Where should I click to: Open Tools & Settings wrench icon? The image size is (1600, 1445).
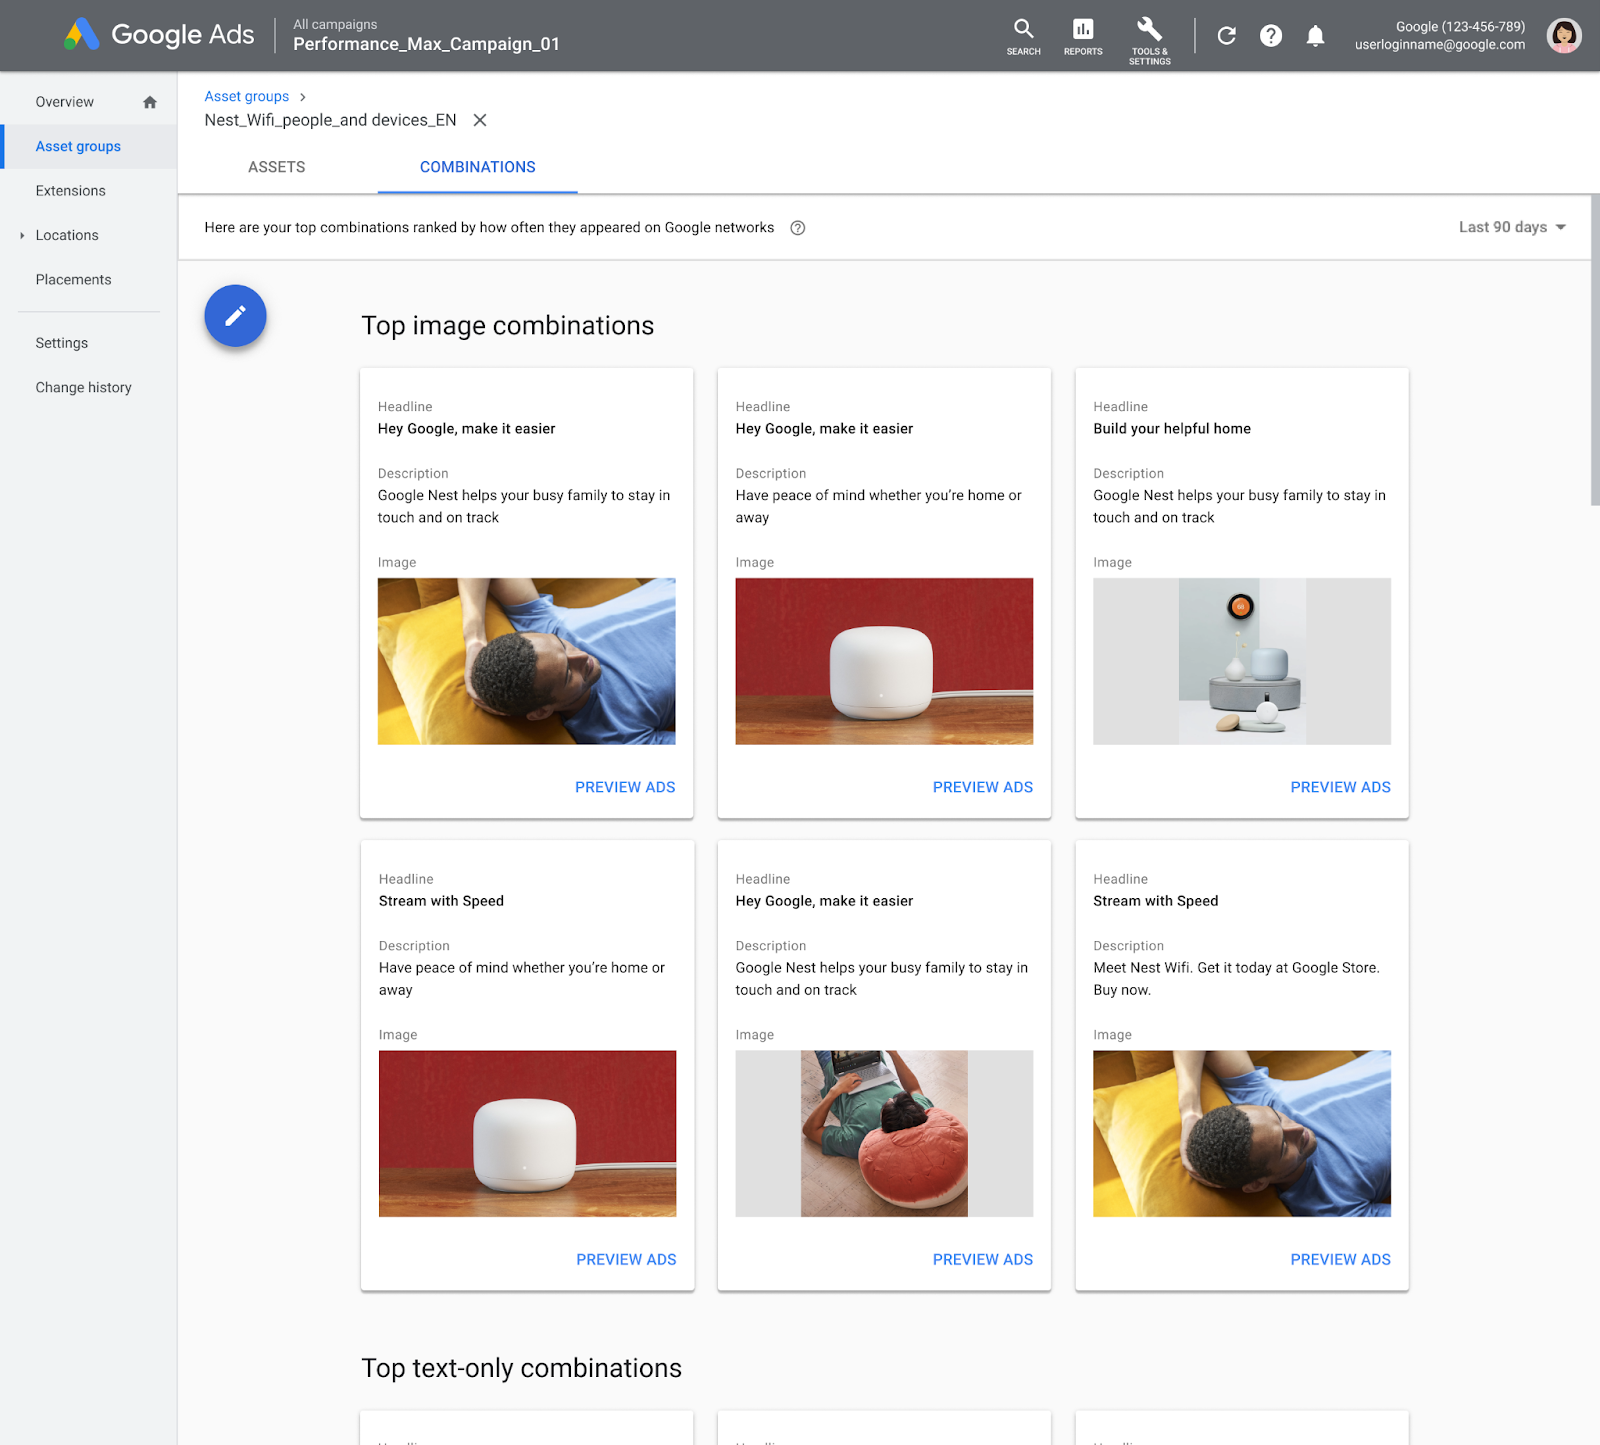pos(1149,40)
